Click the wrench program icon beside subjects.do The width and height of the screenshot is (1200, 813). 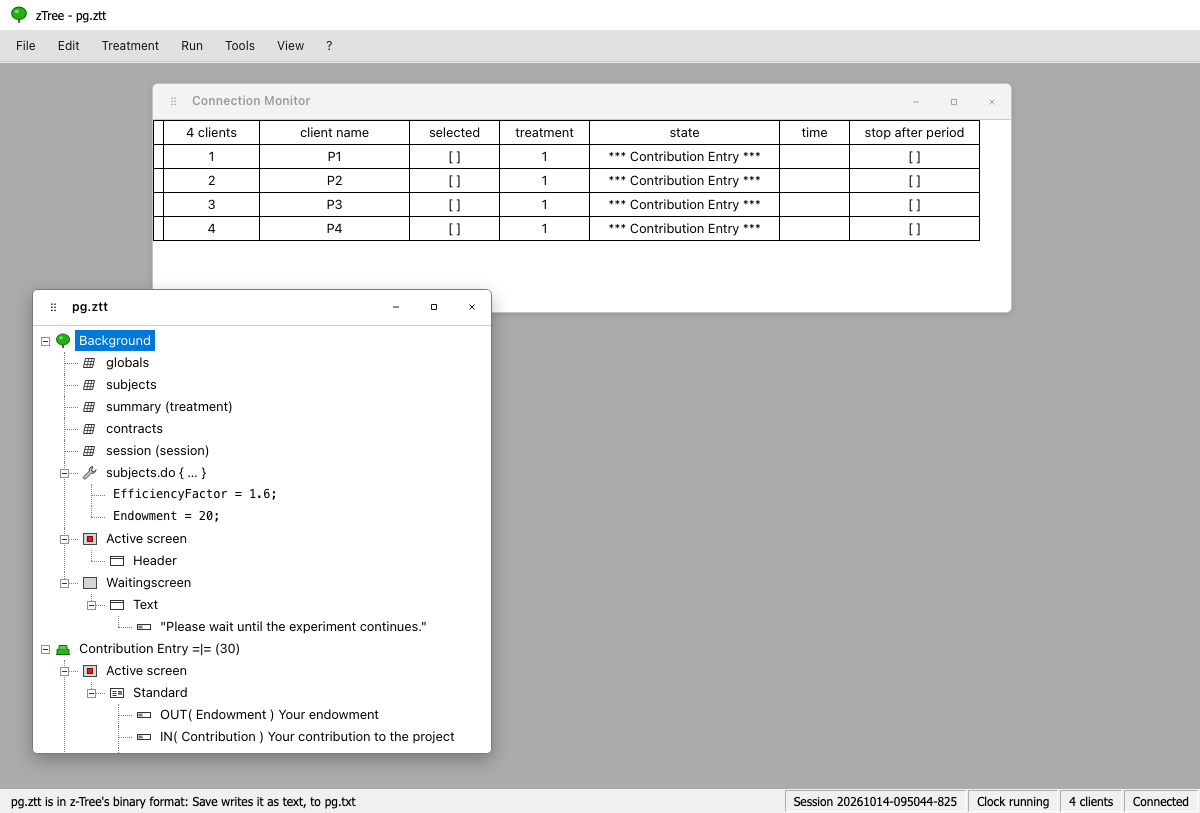point(89,473)
